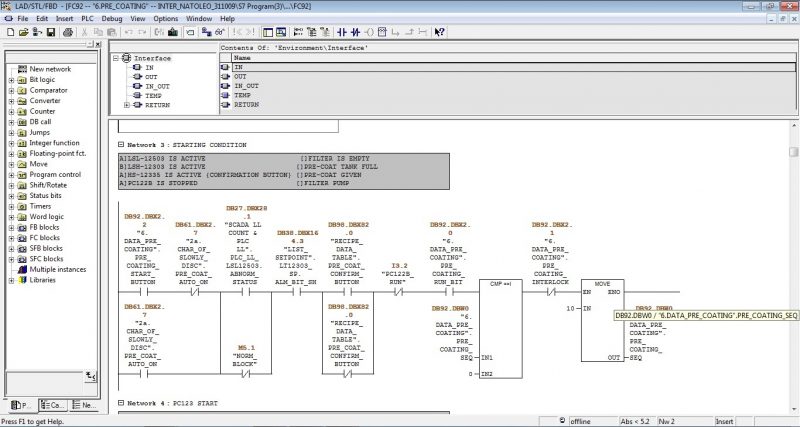The image size is (800, 427).
Task: Expand the Timers category
Action: (10, 205)
